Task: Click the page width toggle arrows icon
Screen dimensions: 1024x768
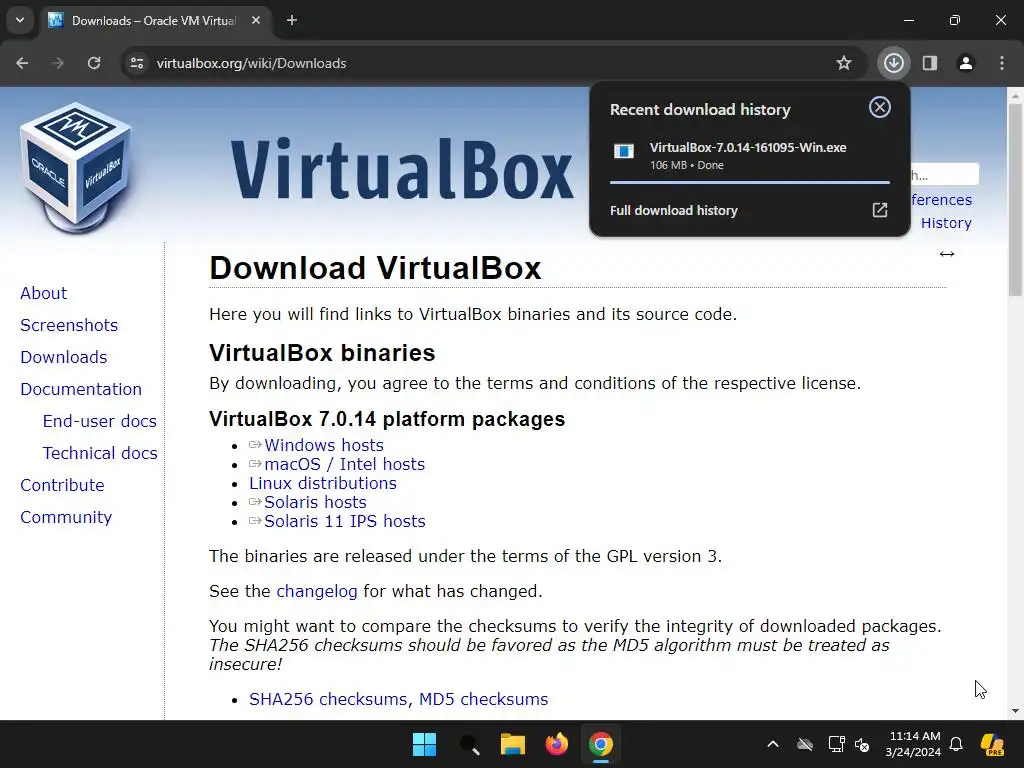Action: point(947,254)
